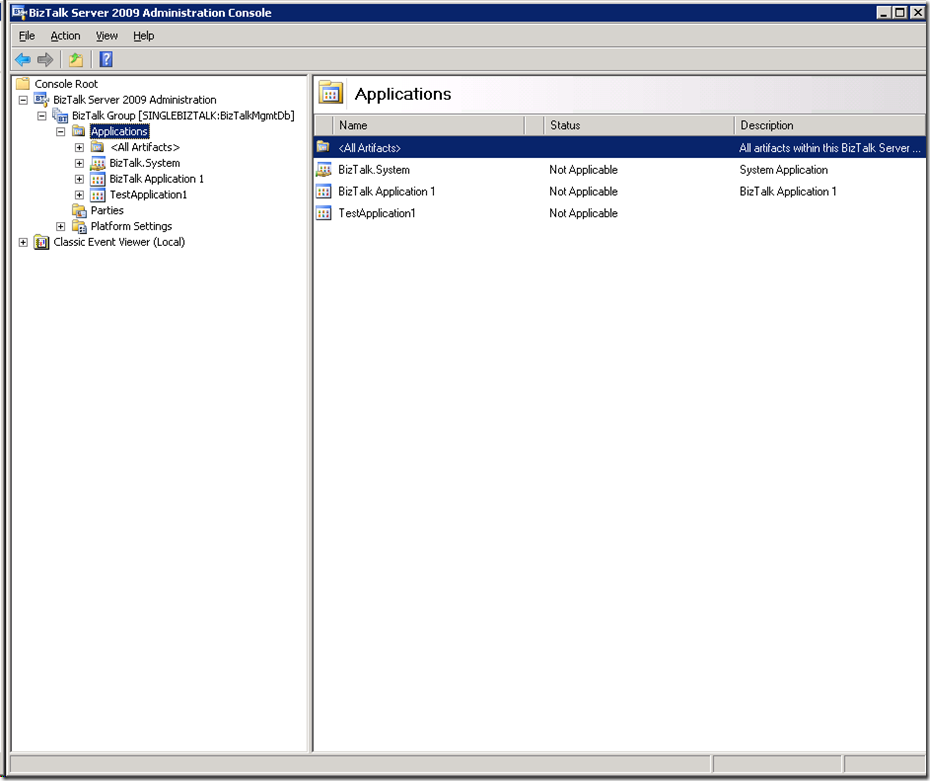Click the All Artifacts folder icon in tree

[98, 147]
